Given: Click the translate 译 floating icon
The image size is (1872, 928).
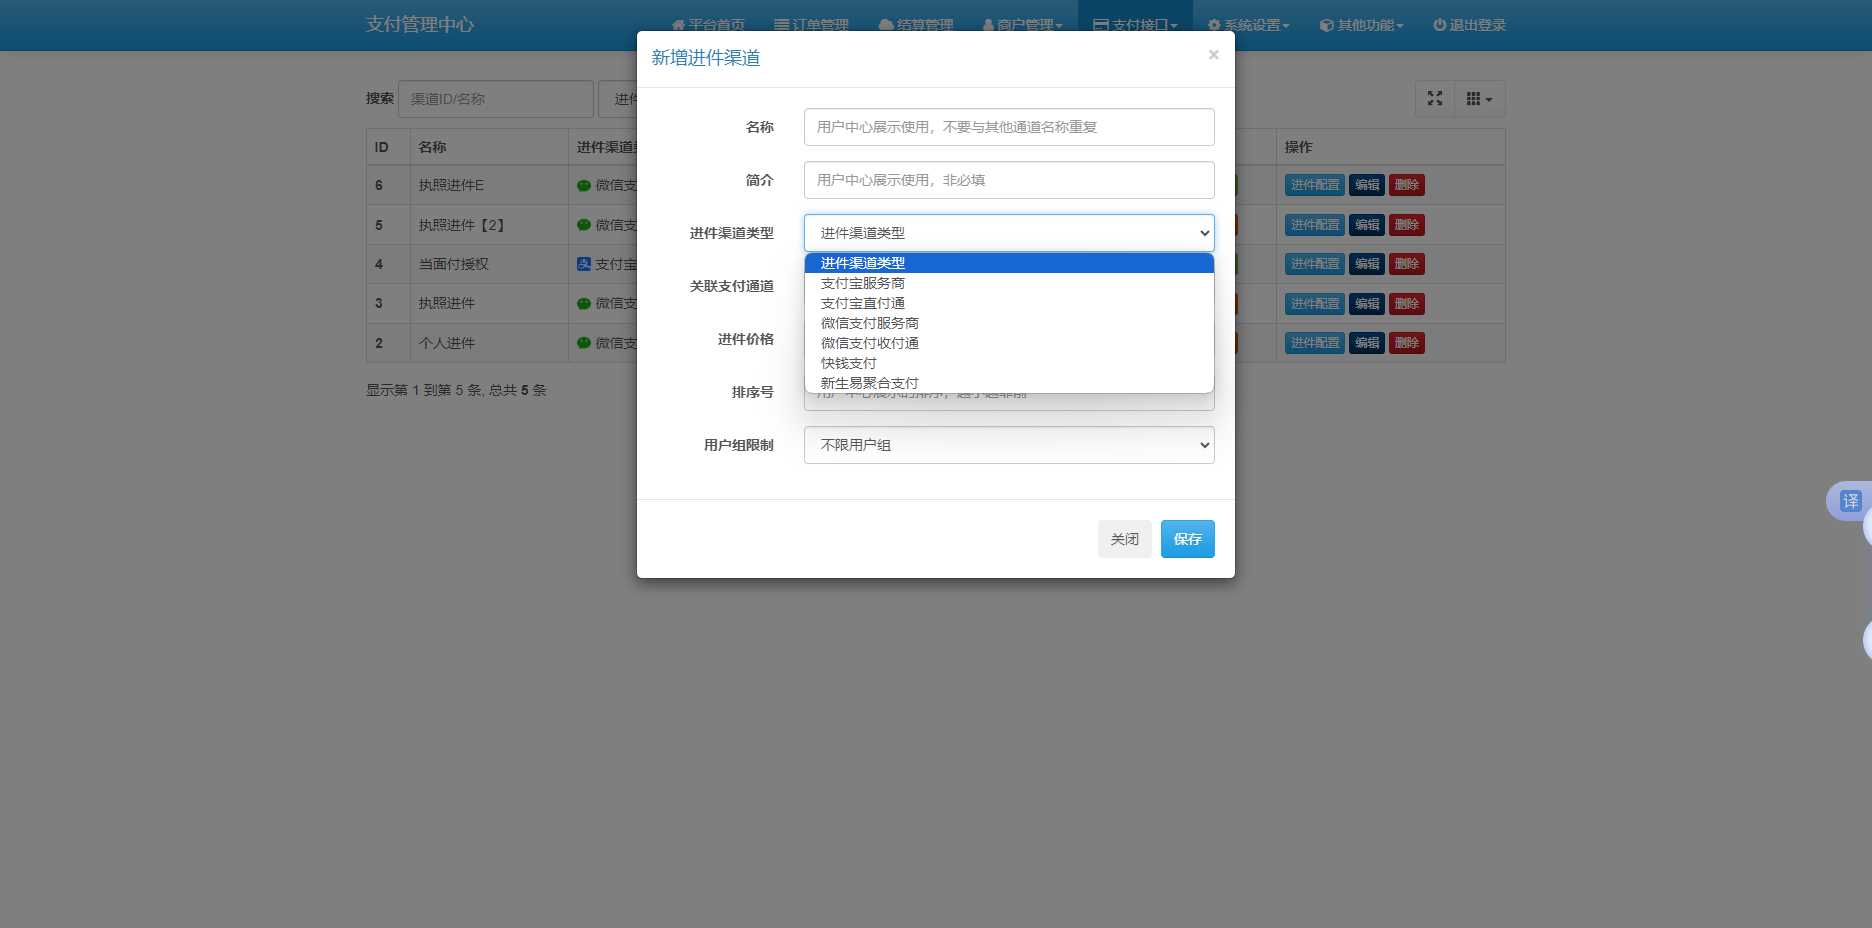Looking at the screenshot, I should point(1850,501).
